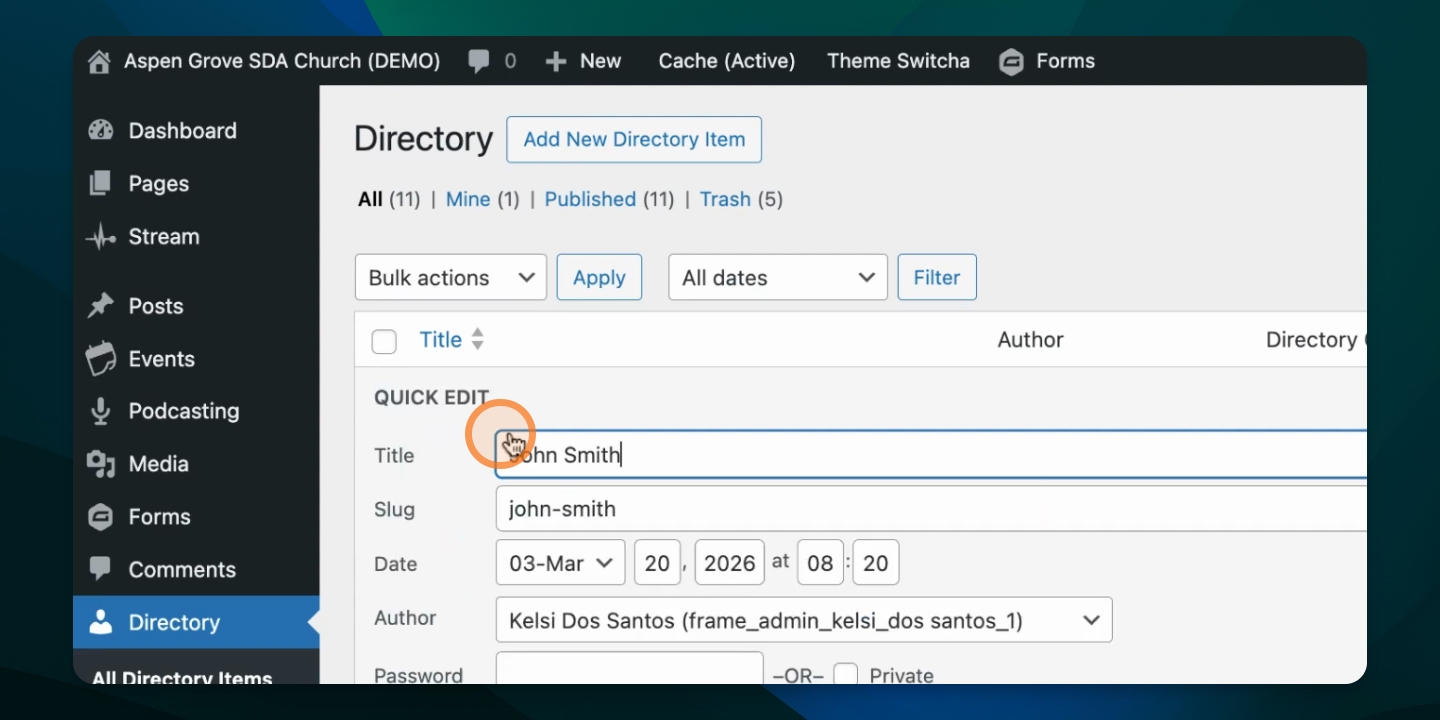1440x720 pixels.
Task: Click the day field showing 20
Action: click(657, 563)
